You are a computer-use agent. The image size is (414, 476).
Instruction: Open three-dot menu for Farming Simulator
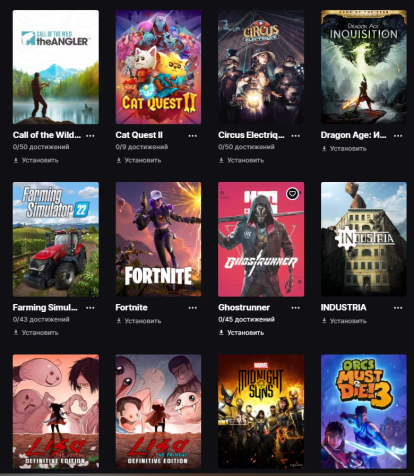coord(90,308)
